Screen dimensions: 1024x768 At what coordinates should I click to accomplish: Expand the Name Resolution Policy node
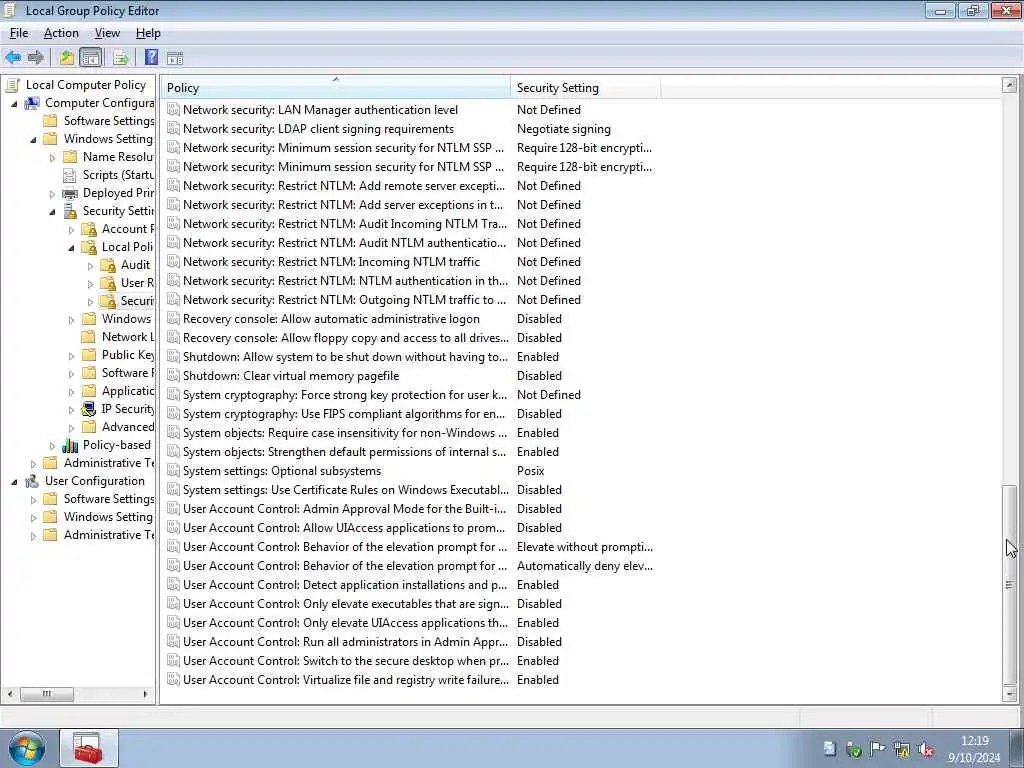[x=52, y=157]
